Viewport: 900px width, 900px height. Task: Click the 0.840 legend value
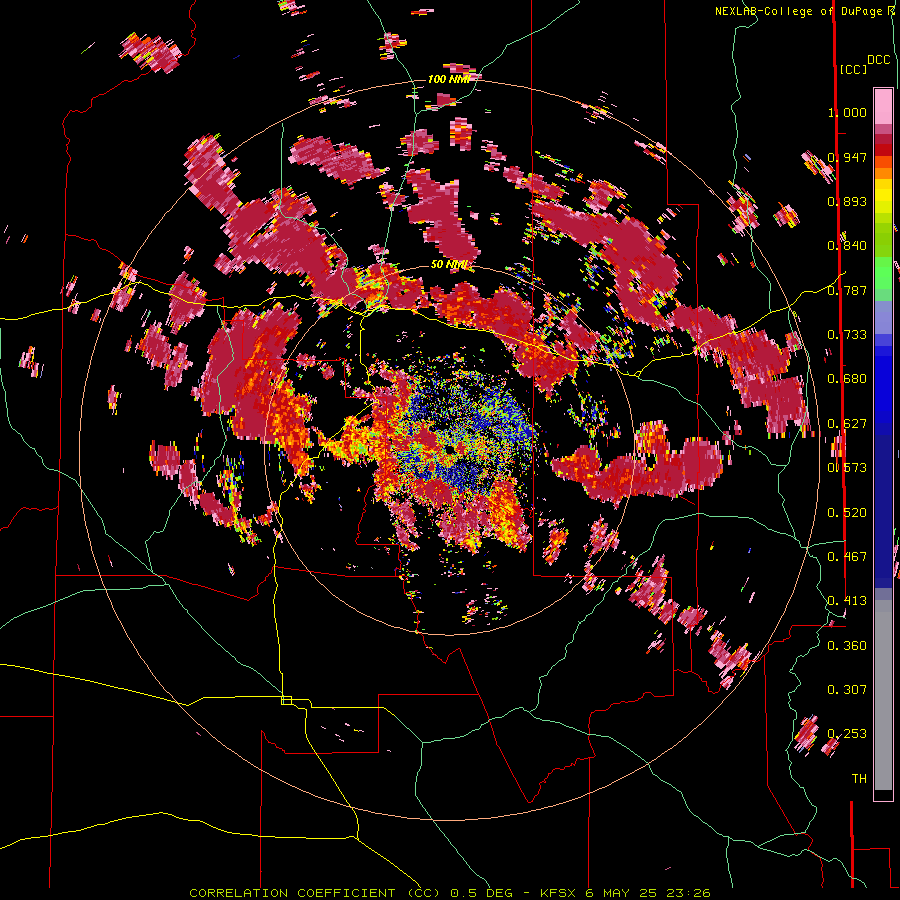point(847,246)
